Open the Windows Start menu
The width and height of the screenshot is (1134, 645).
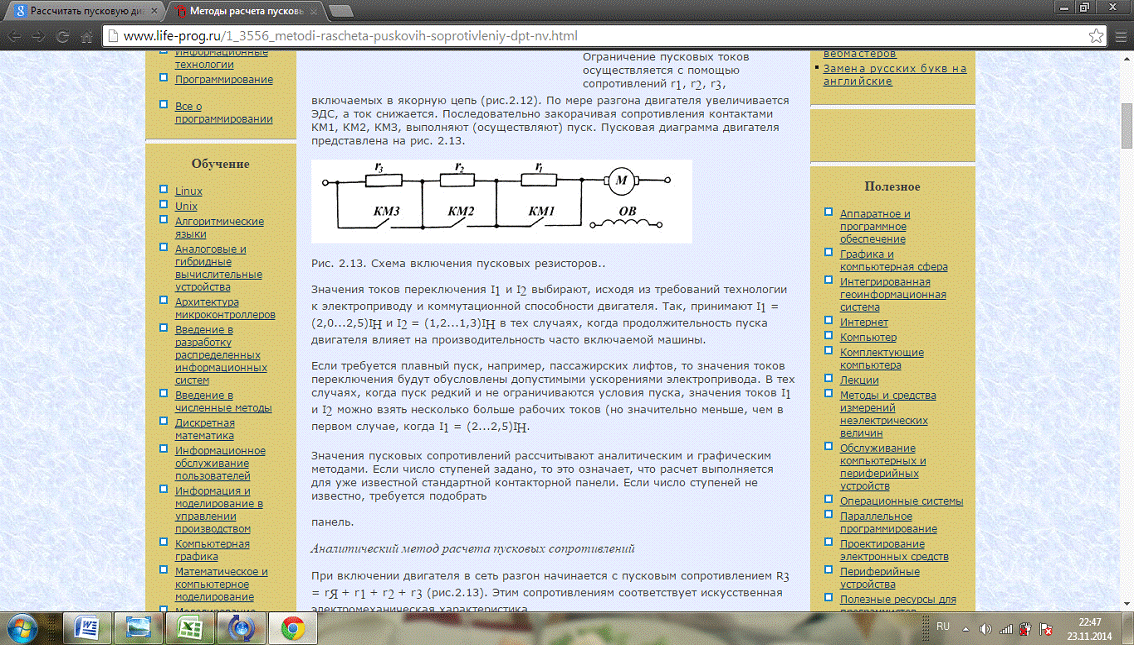22,627
